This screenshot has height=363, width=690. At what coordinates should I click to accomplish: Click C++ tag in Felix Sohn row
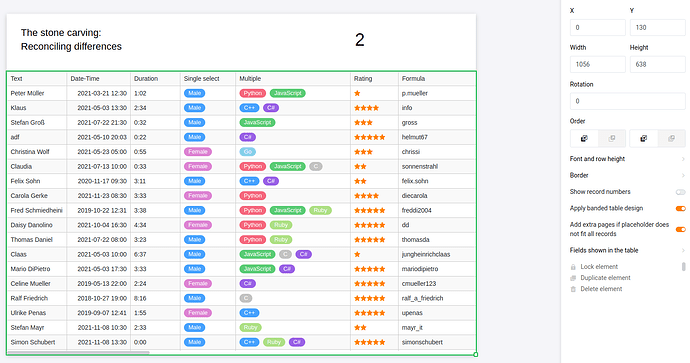click(249, 181)
